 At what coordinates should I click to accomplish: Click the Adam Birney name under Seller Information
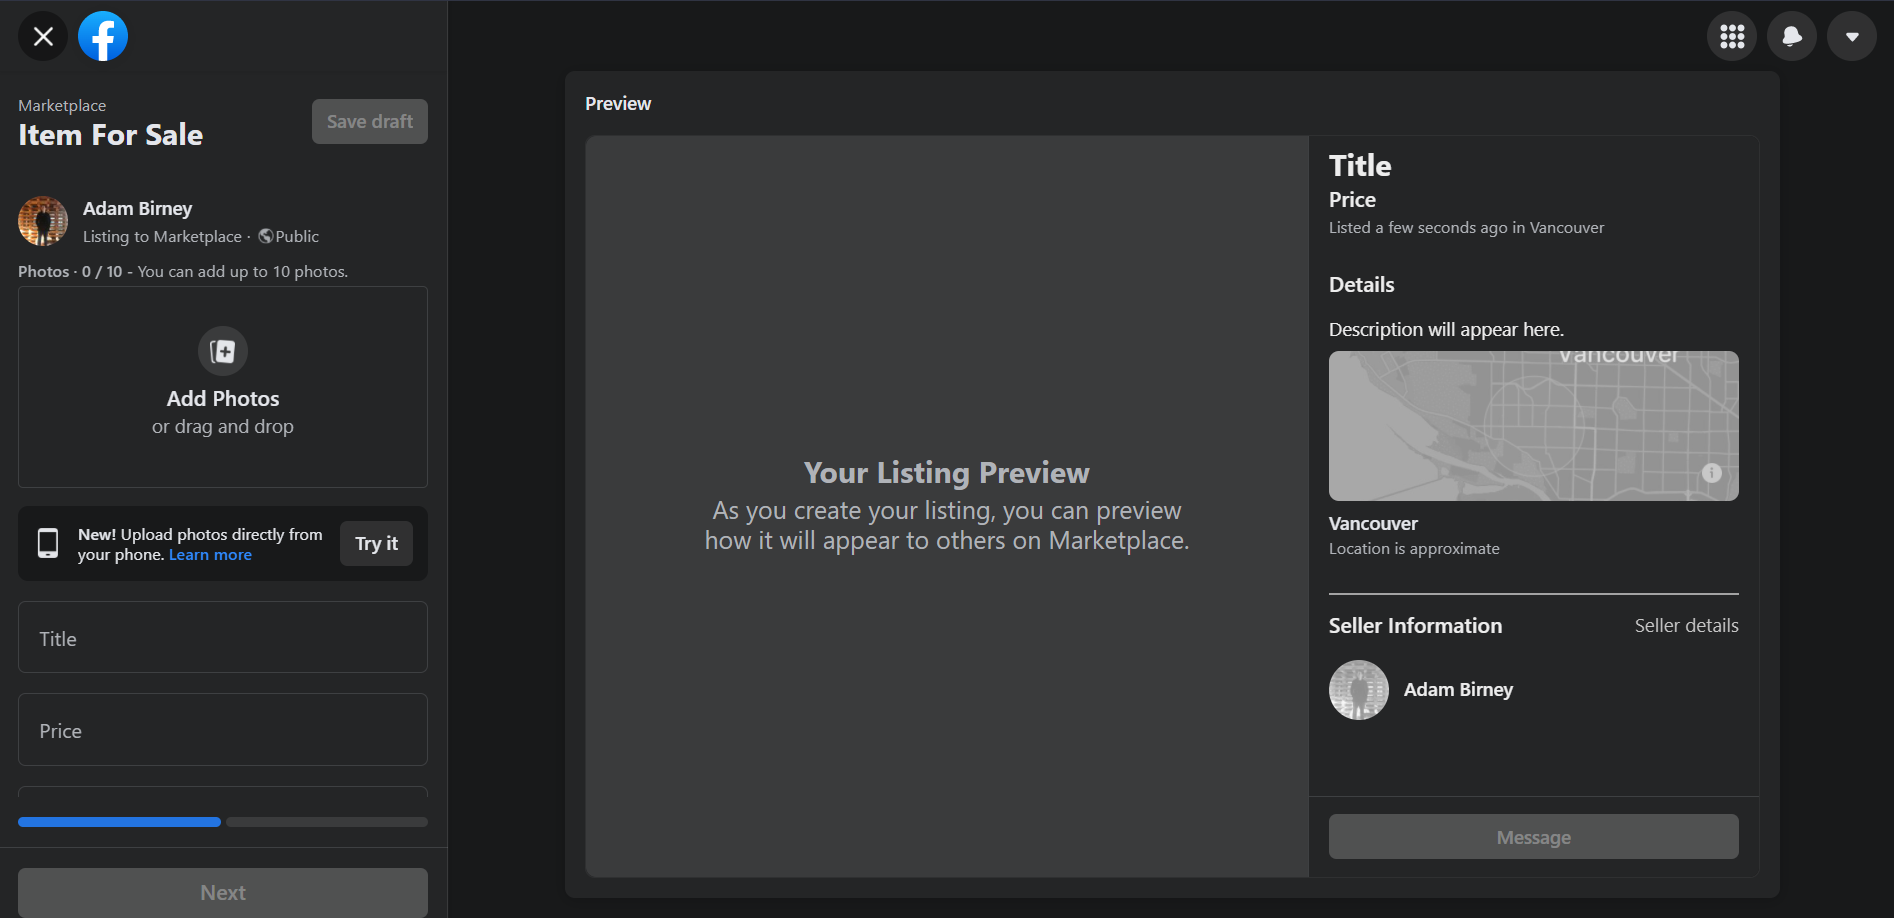[1458, 690]
